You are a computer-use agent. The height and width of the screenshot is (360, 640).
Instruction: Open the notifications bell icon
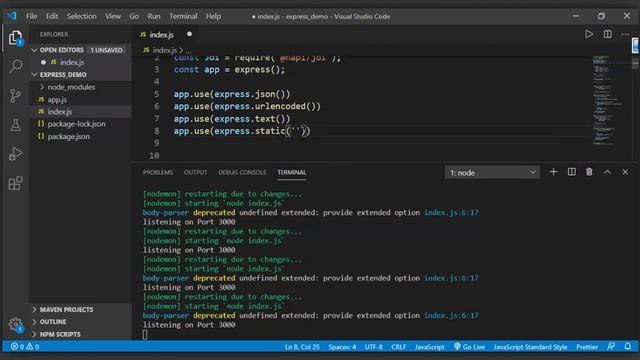tap(628, 347)
